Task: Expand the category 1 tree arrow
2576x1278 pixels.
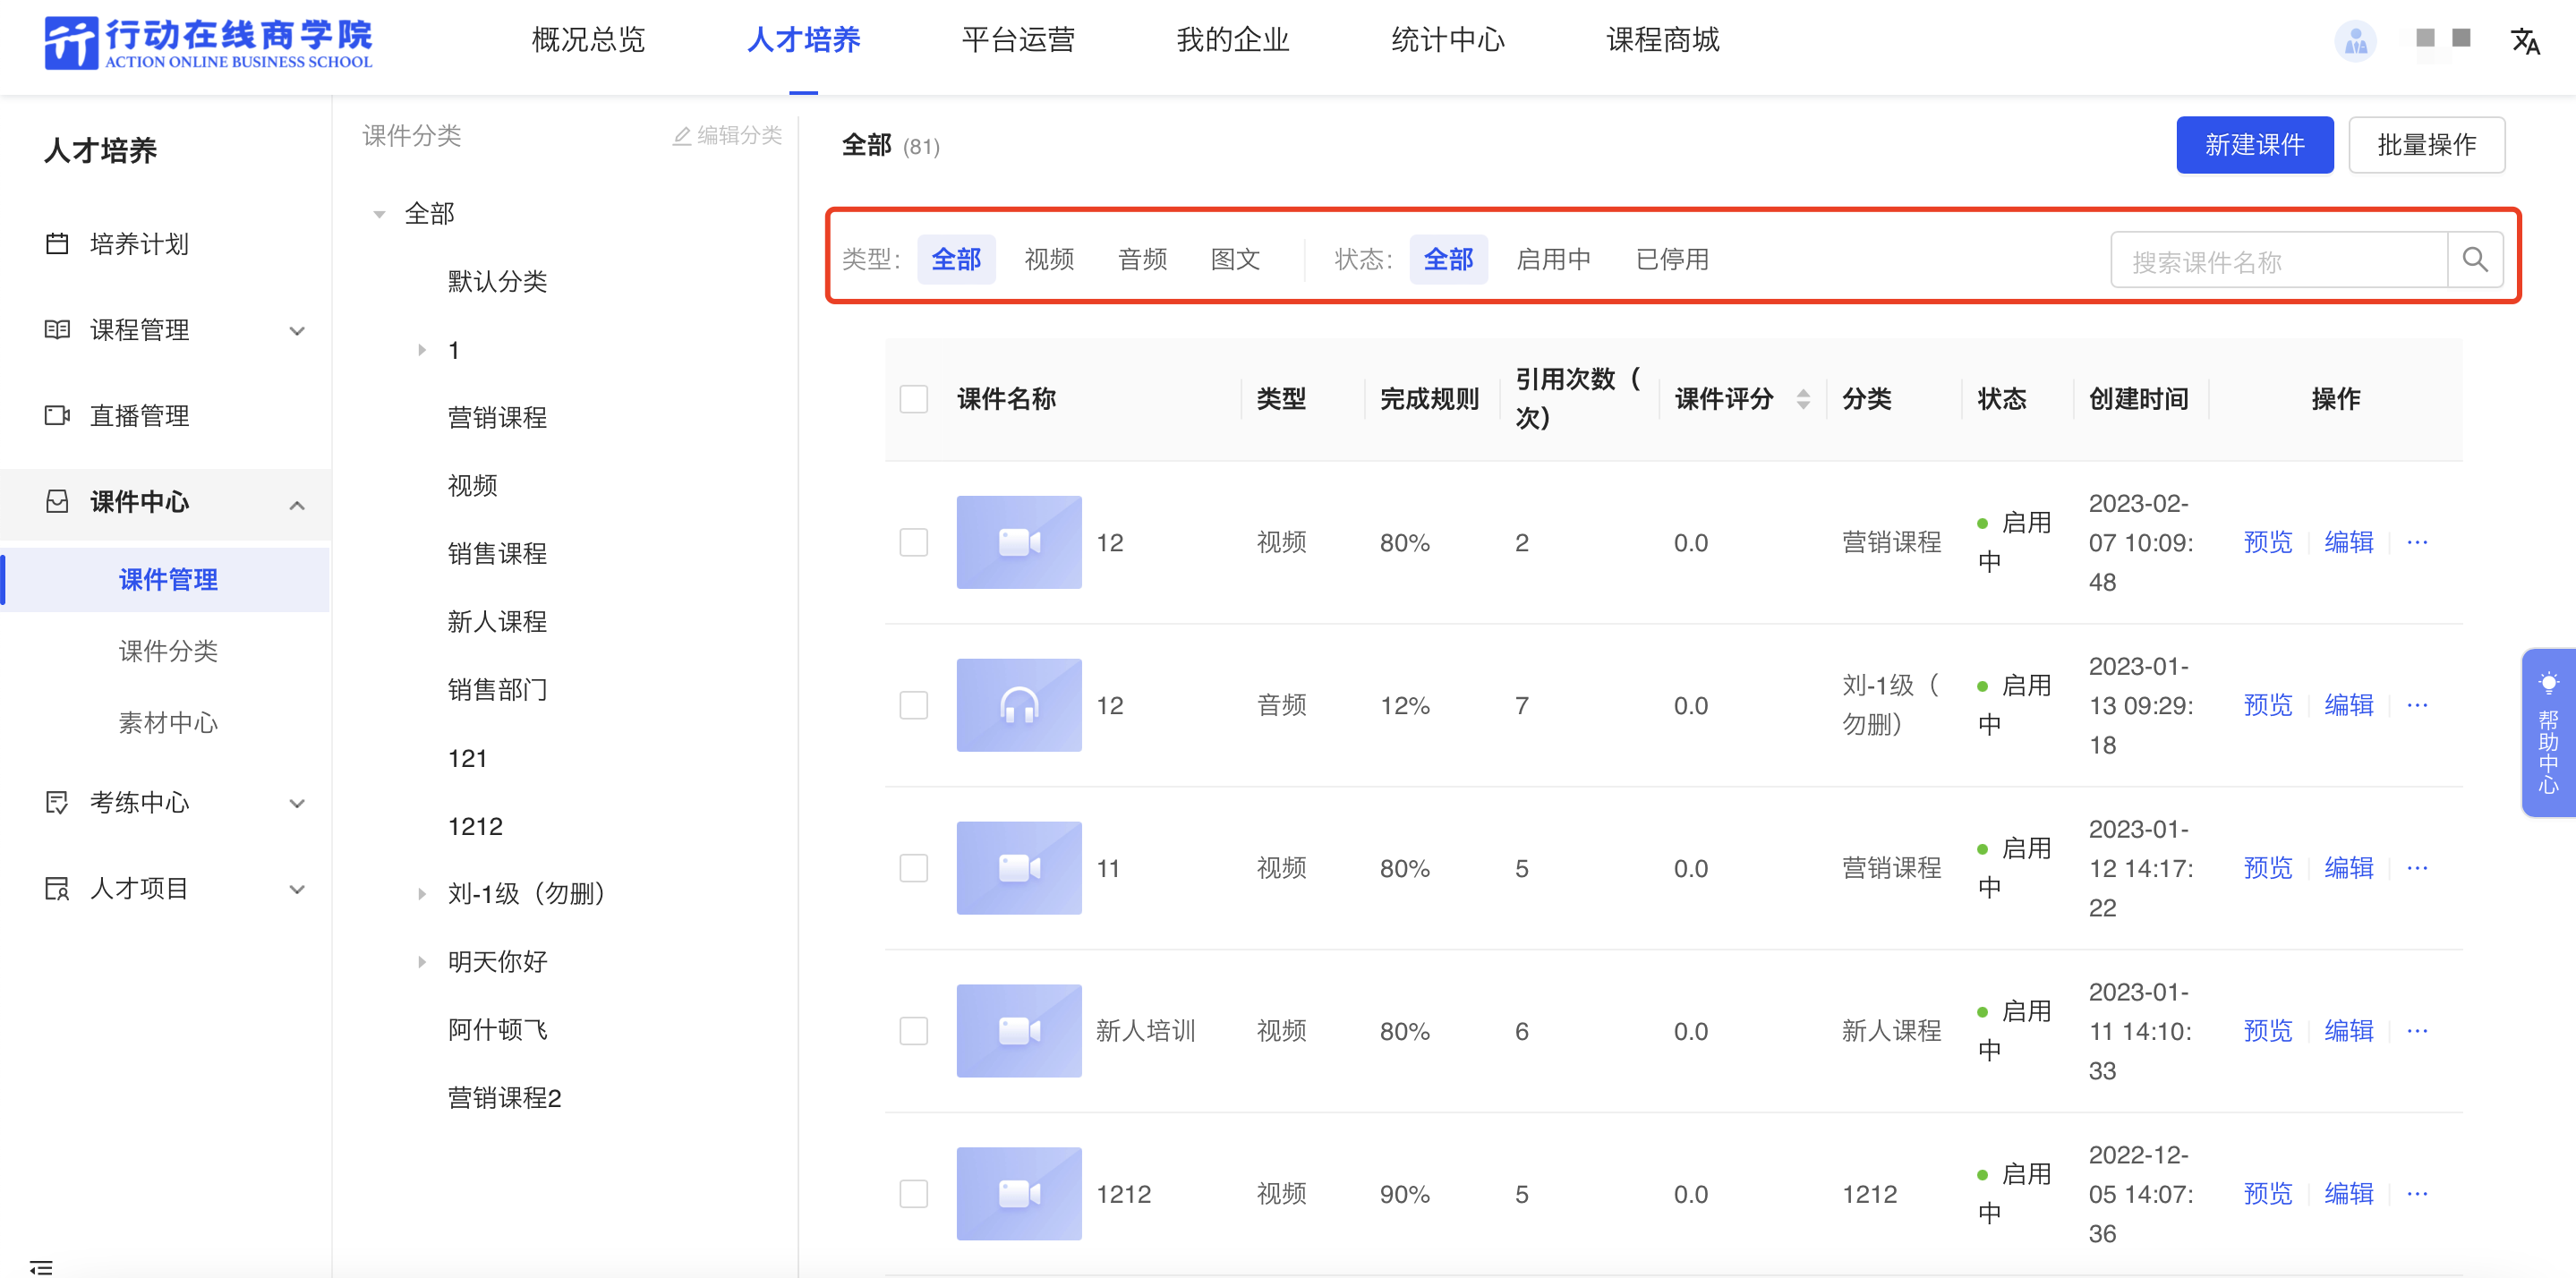Action: click(422, 350)
